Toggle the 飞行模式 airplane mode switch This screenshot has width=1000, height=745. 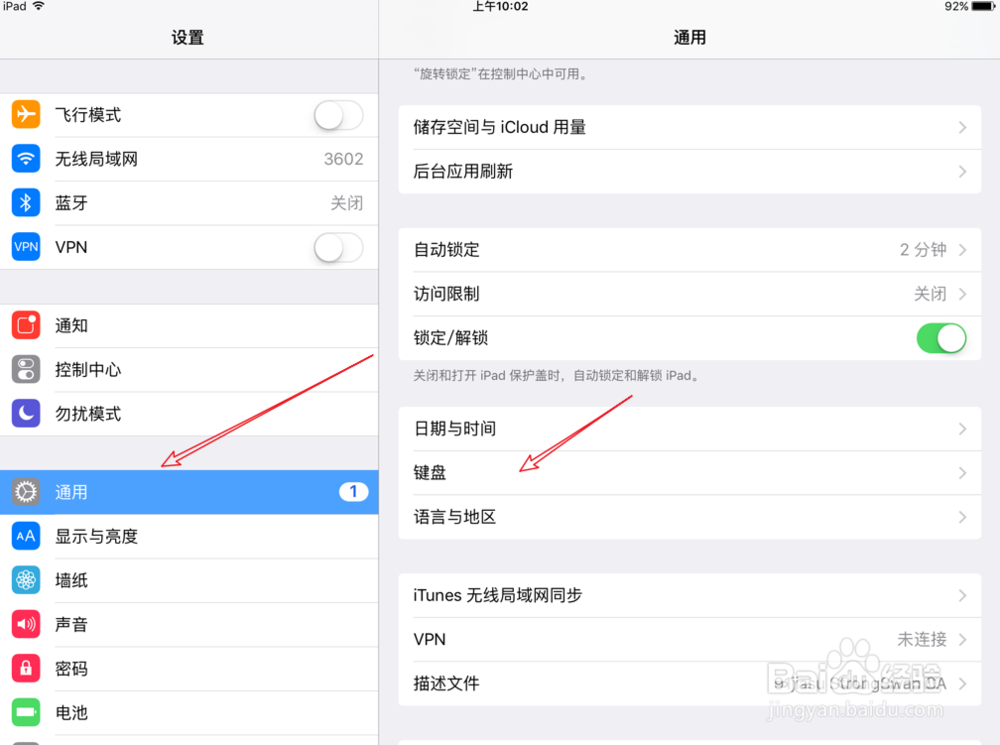(339, 115)
